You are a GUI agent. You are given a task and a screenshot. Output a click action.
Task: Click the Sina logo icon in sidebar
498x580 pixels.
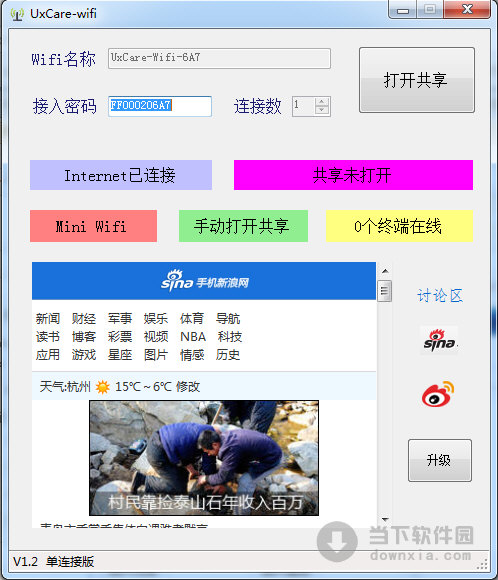(439, 340)
